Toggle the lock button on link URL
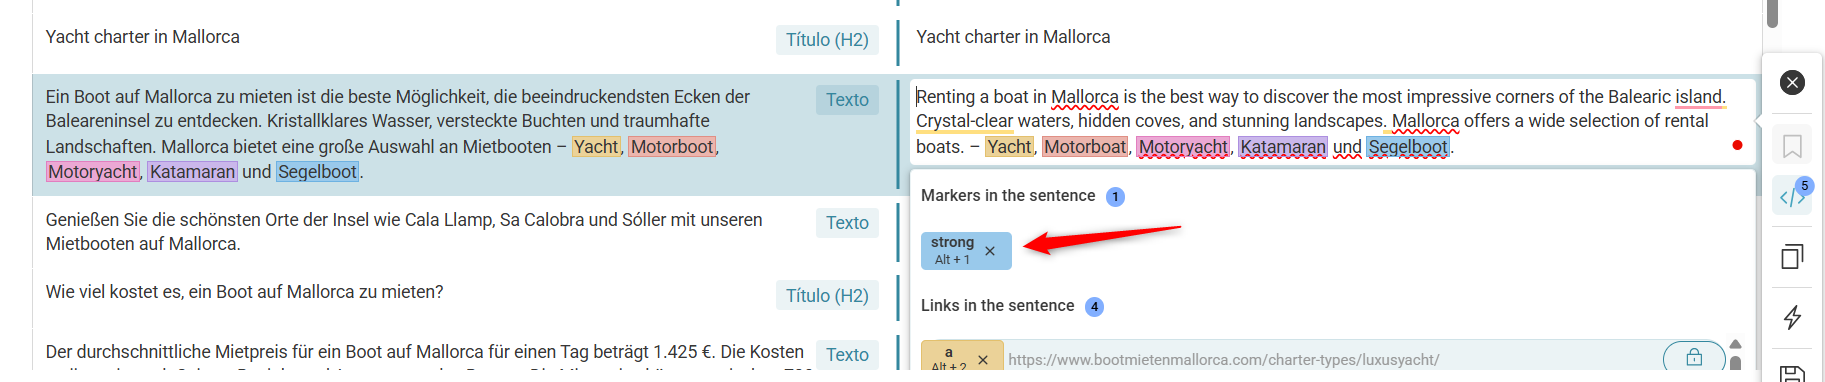 point(1694,357)
